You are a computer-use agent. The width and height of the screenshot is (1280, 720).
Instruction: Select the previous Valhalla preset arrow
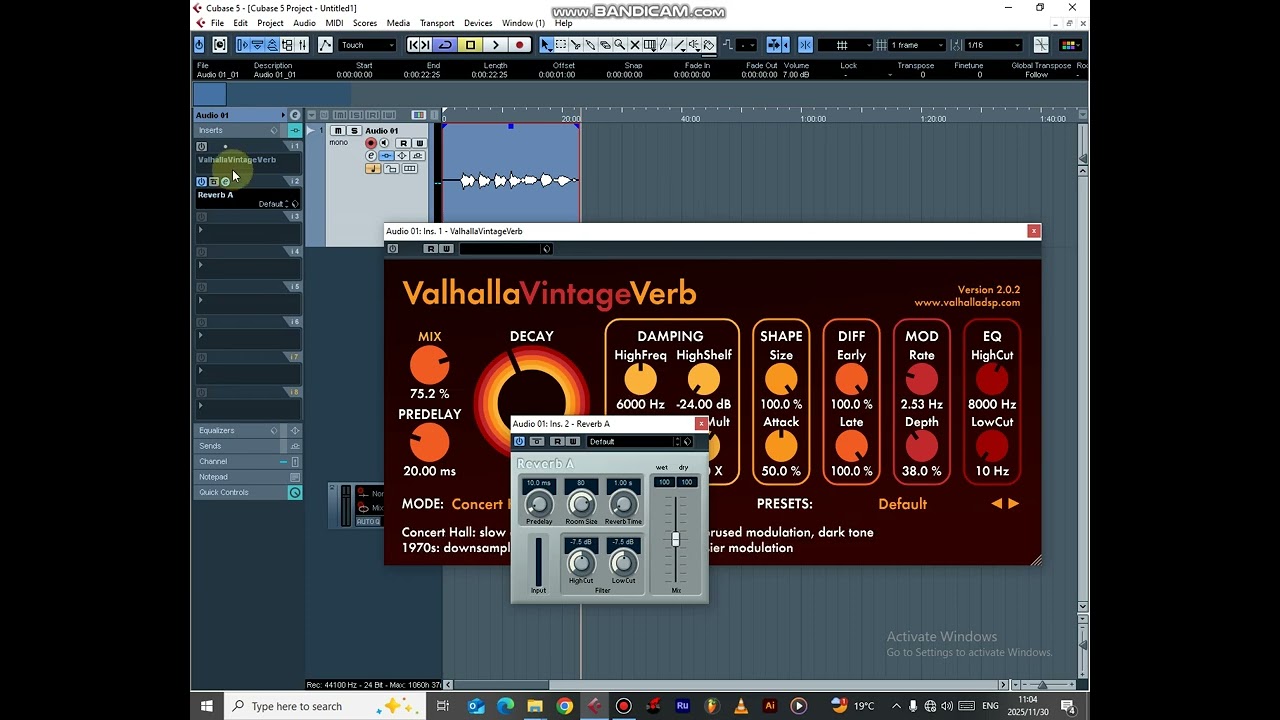(x=996, y=504)
